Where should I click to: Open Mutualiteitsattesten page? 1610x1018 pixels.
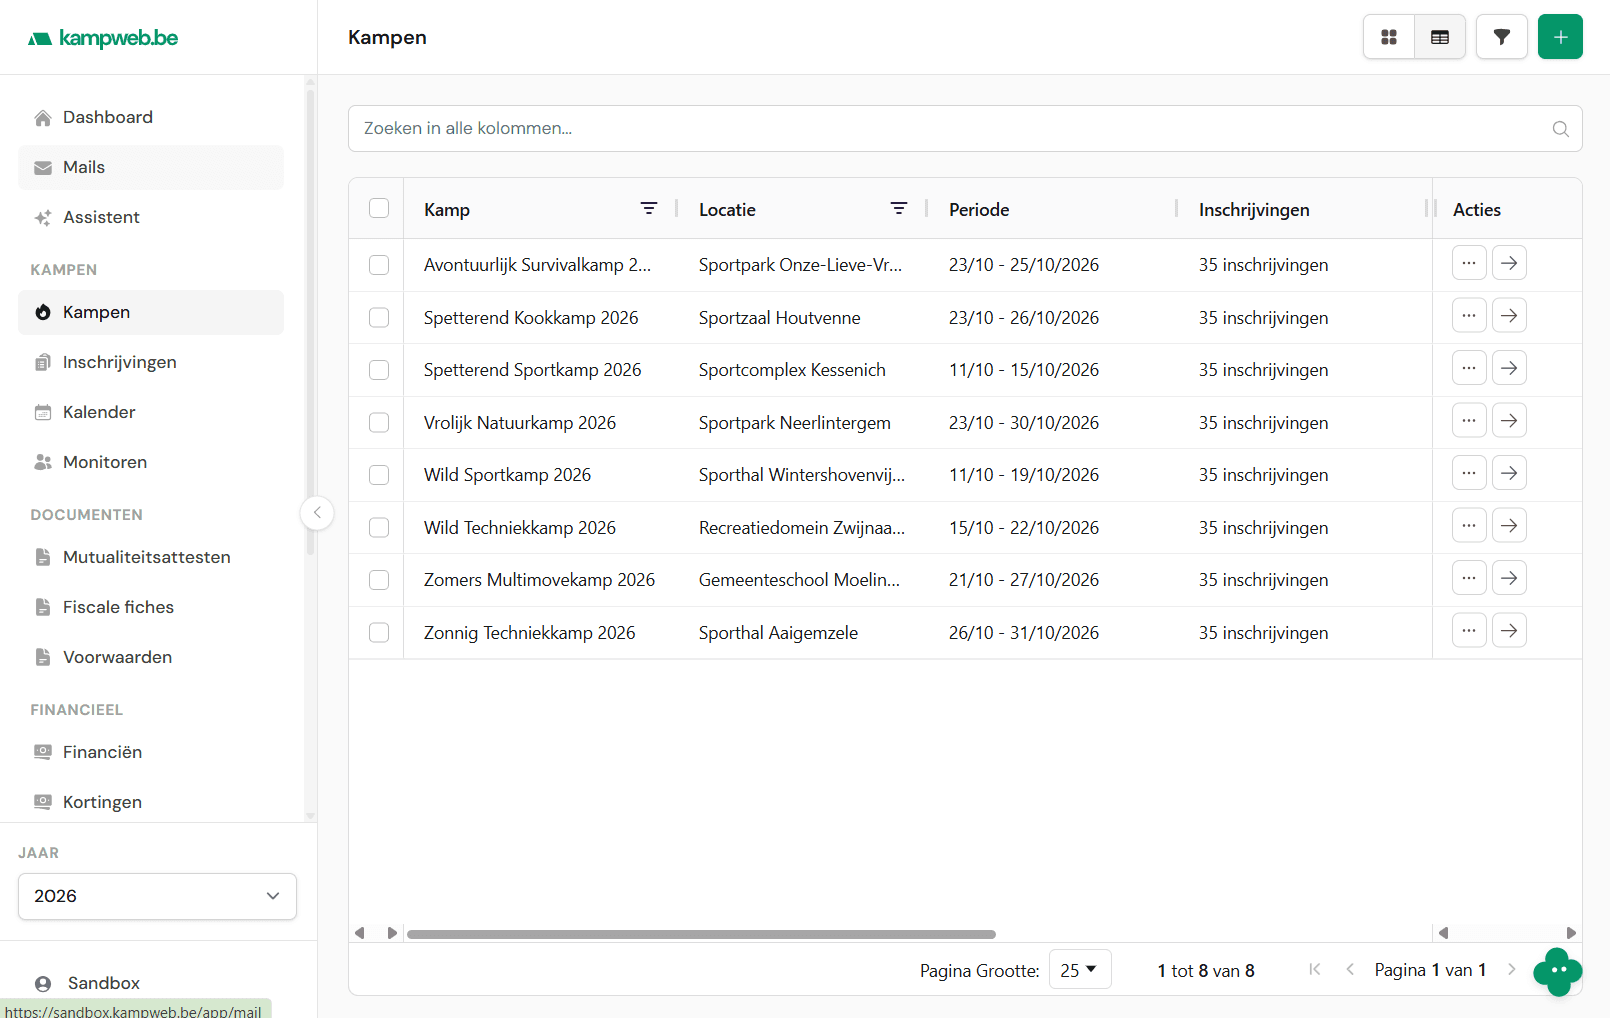point(151,557)
